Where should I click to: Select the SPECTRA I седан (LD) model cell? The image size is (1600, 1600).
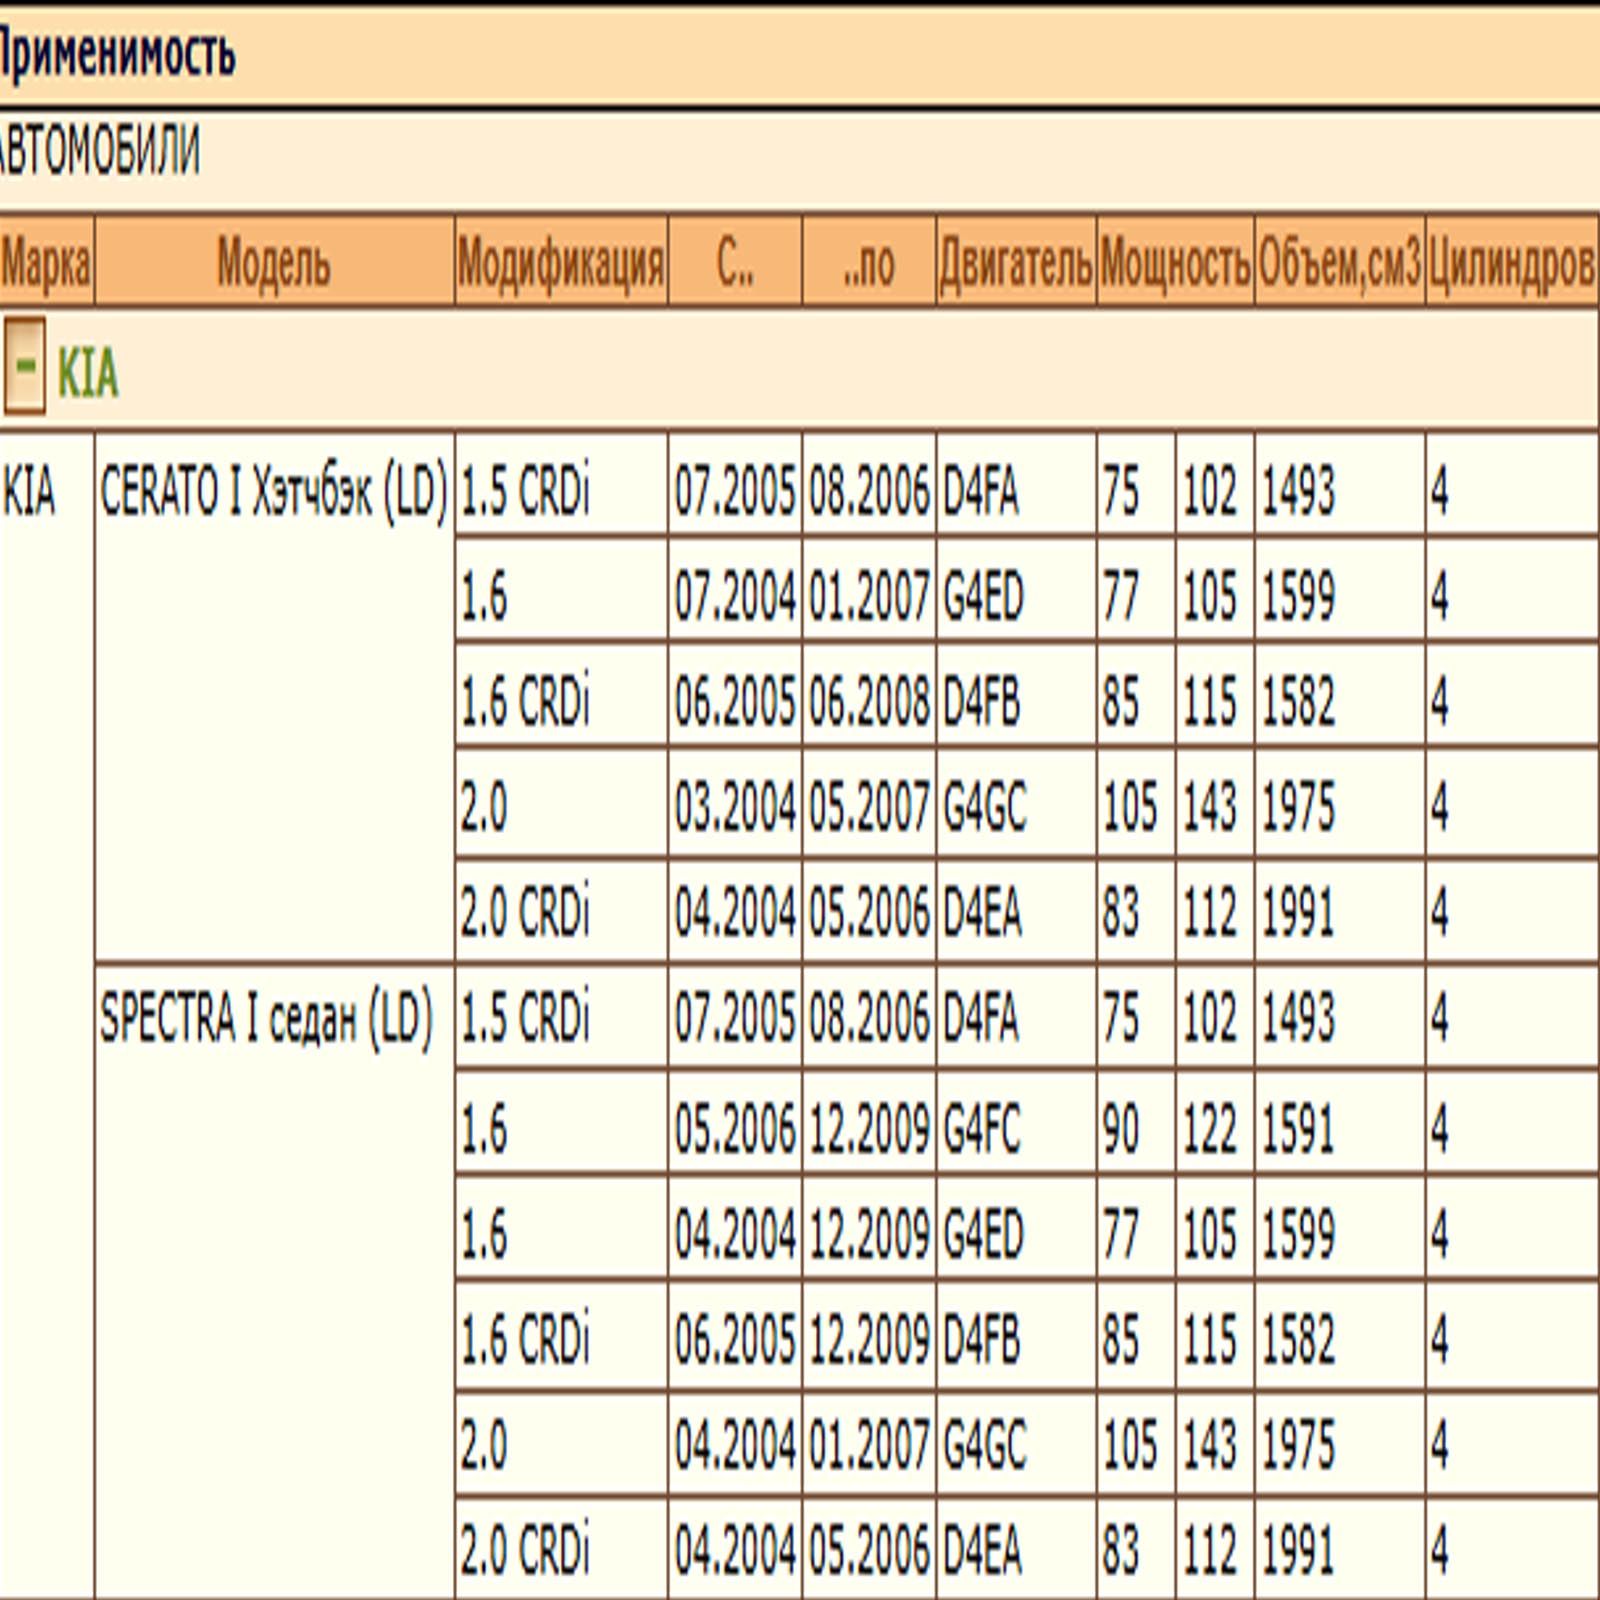coord(267,1019)
